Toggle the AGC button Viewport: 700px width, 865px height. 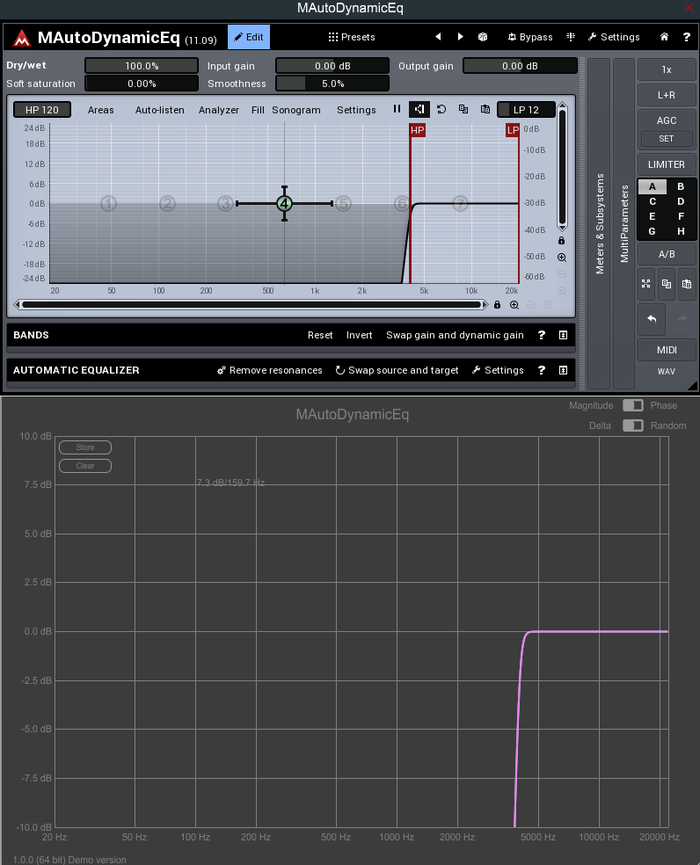[x=666, y=120]
